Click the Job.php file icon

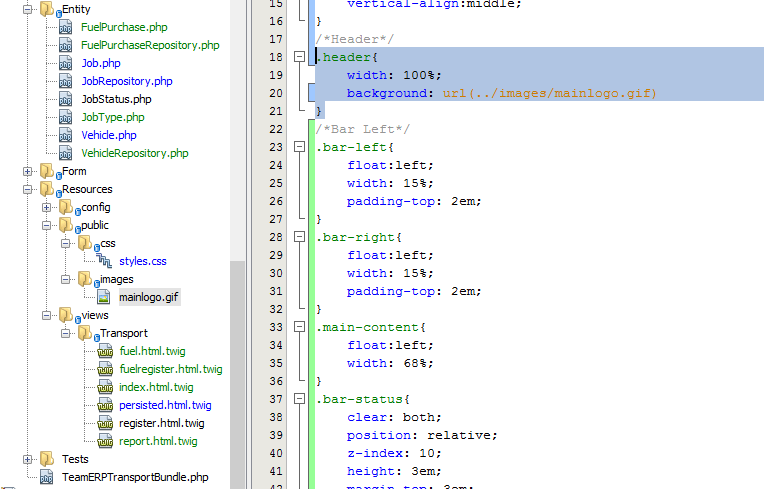pyautogui.click(x=66, y=63)
